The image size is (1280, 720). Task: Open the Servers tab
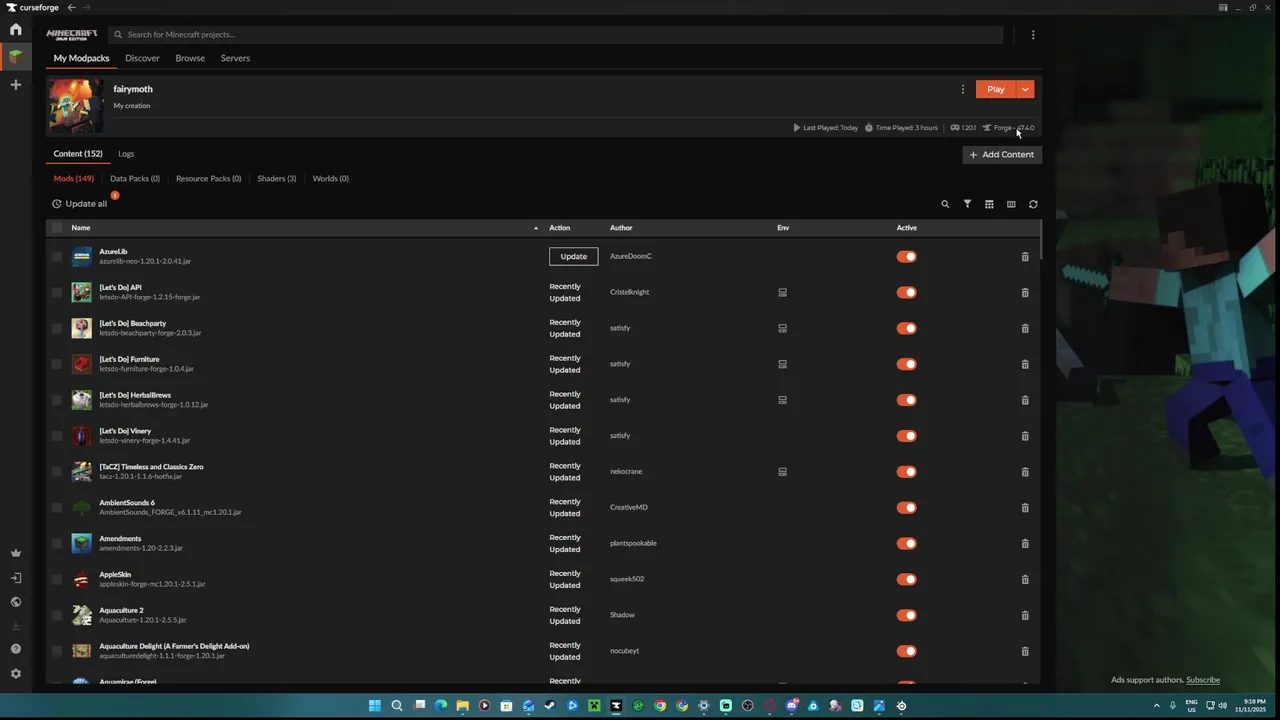pyautogui.click(x=235, y=58)
